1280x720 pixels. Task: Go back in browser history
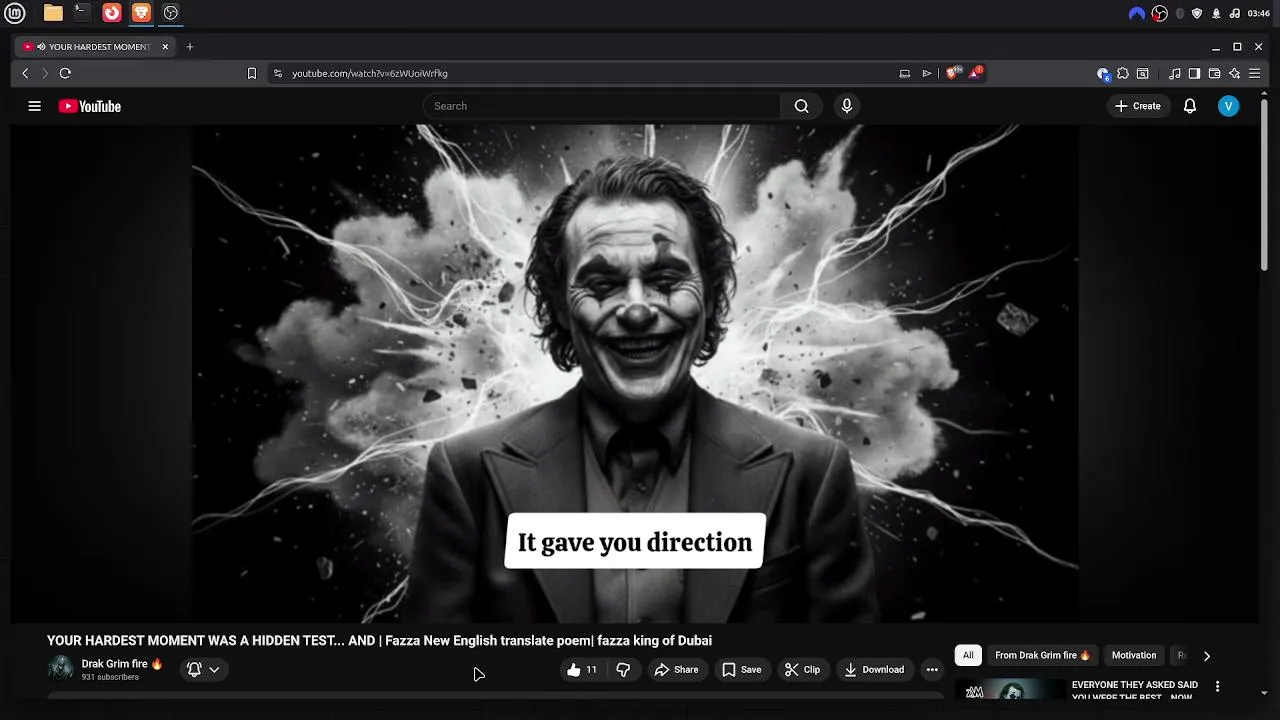(26, 73)
